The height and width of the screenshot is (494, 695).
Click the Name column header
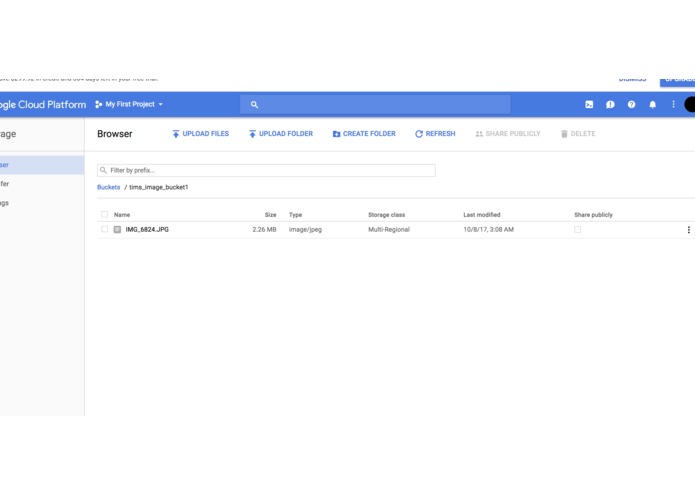click(x=122, y=215)
